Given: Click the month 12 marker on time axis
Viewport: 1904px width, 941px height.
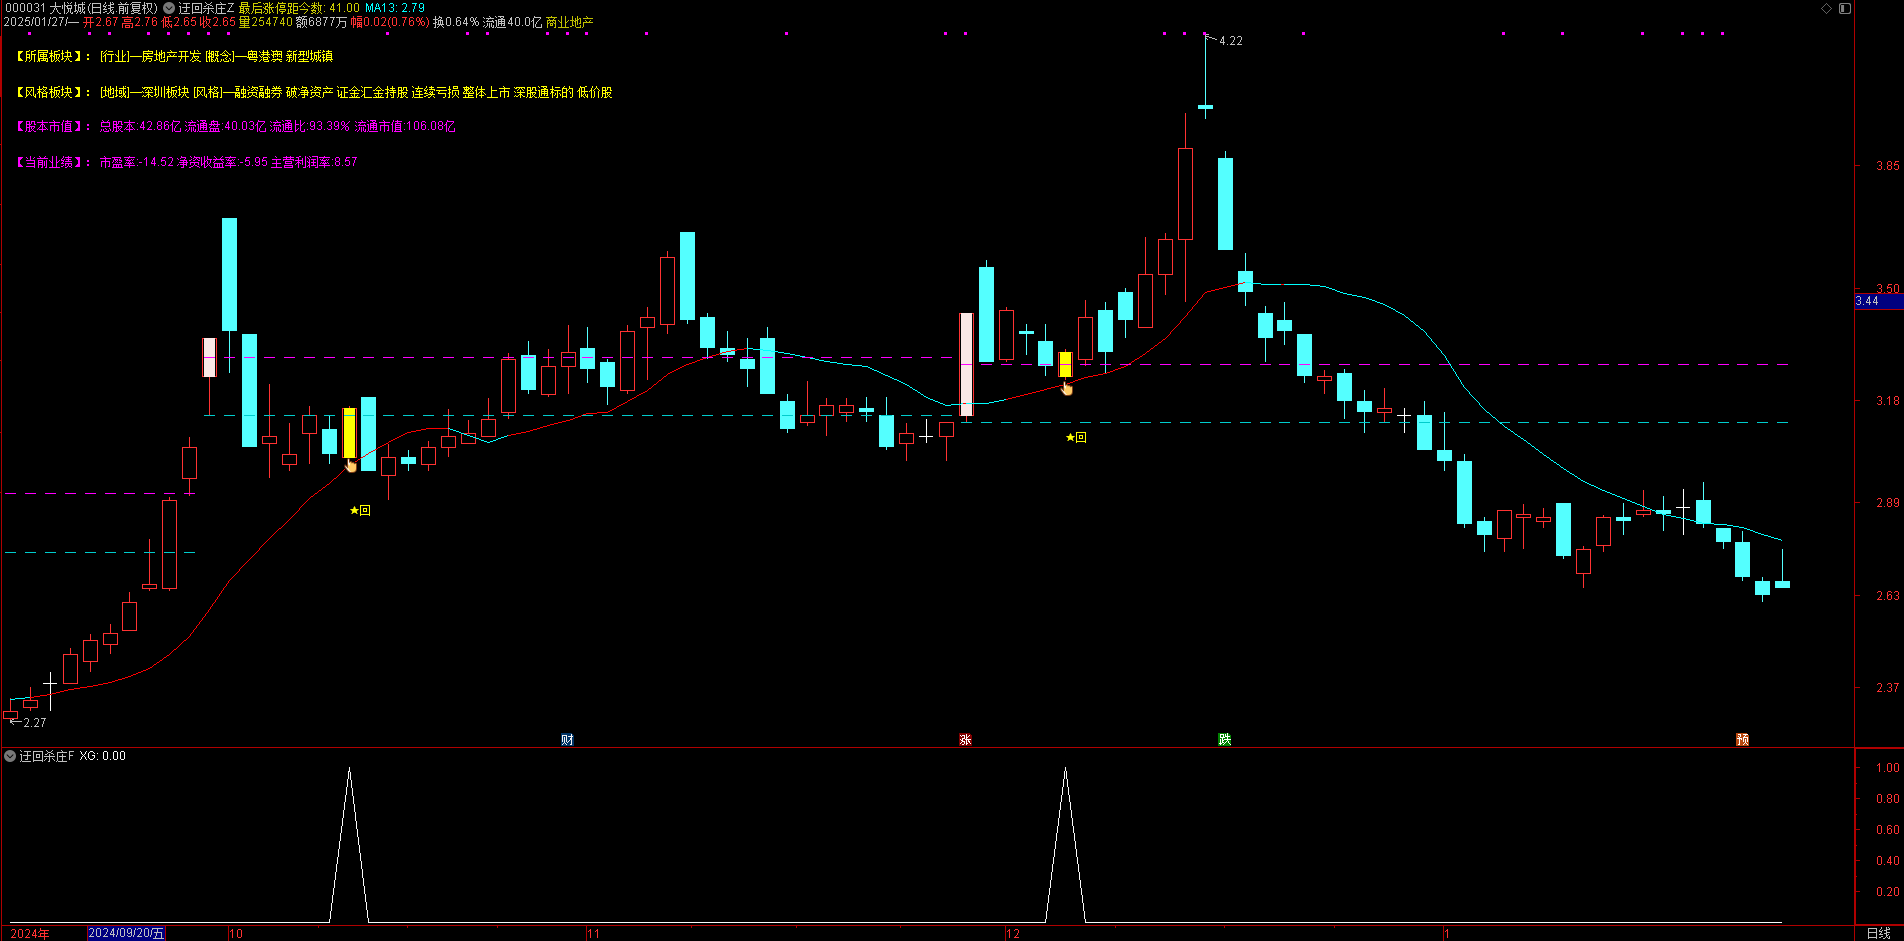Looking at the screenshot, I should (1013, 934).
